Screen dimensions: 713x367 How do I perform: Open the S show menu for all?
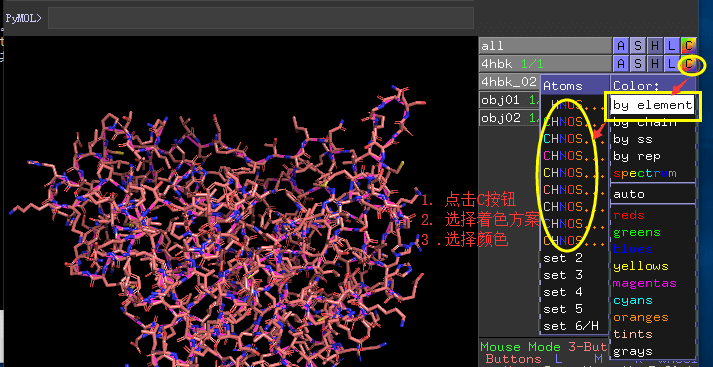(638, 46)
